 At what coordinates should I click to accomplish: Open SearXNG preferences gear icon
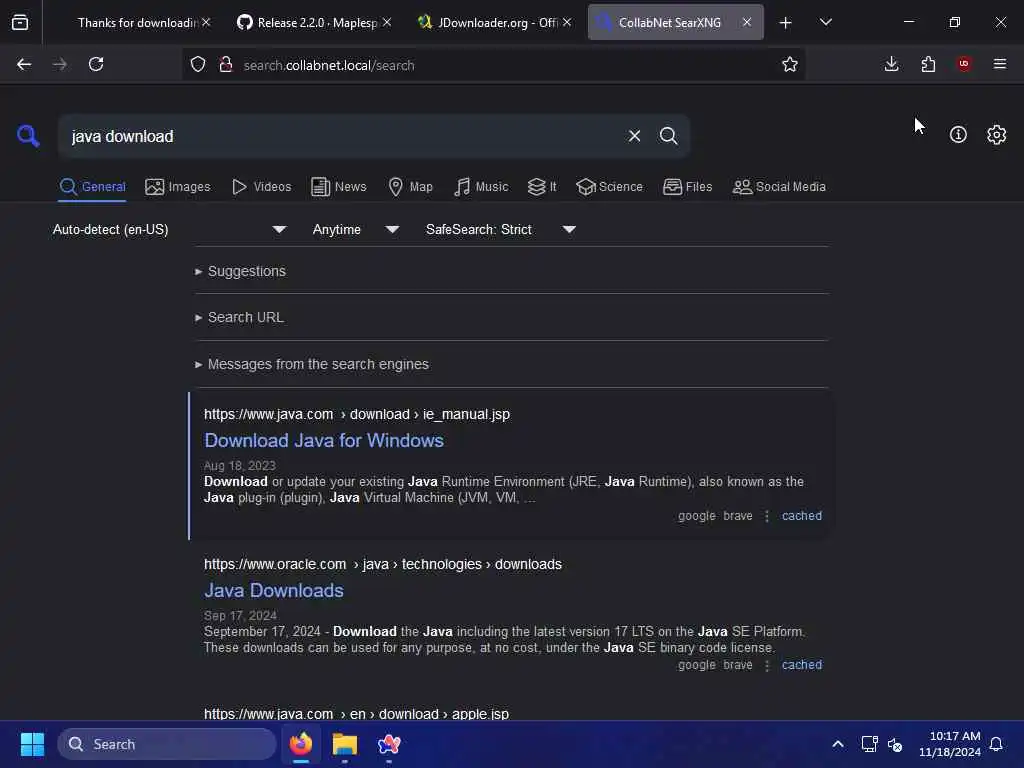997,135
